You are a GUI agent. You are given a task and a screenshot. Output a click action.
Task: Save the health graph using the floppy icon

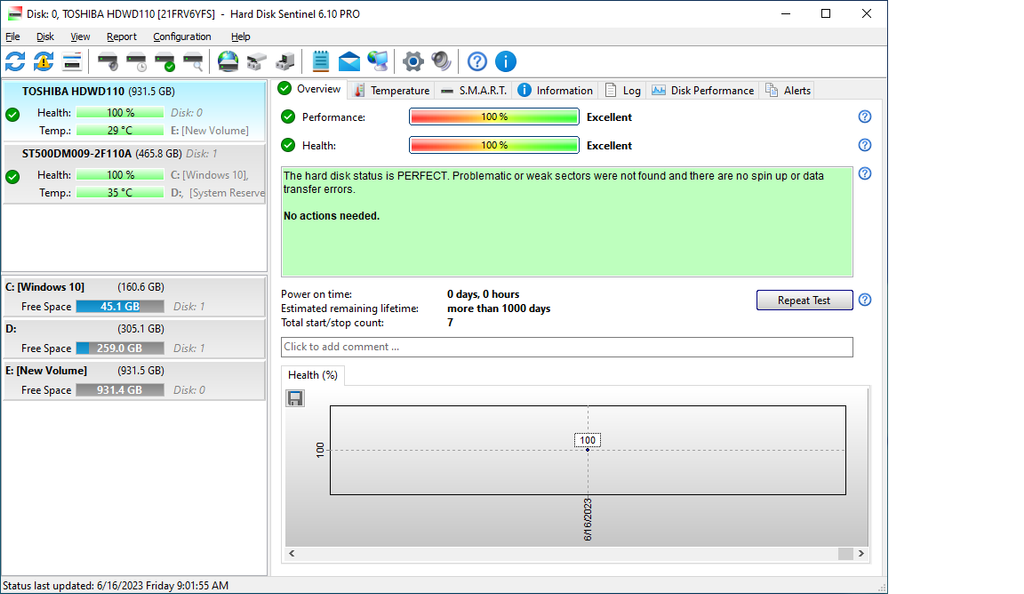coord(295,398)
